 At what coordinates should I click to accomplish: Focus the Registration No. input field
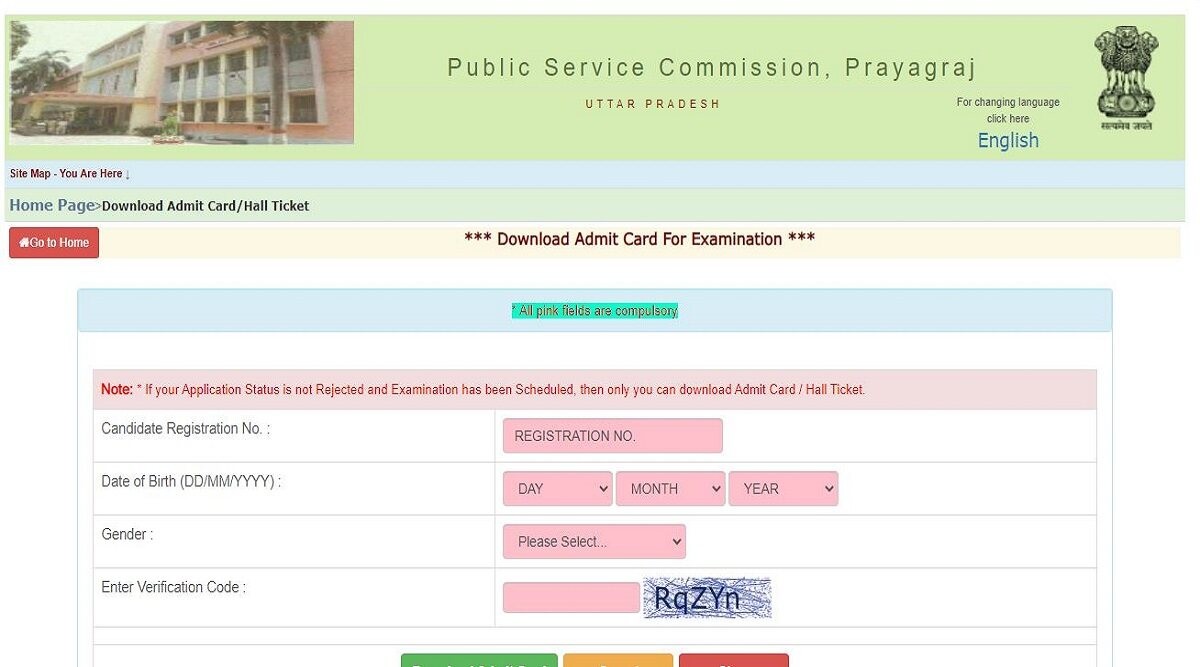pos(612,436)
